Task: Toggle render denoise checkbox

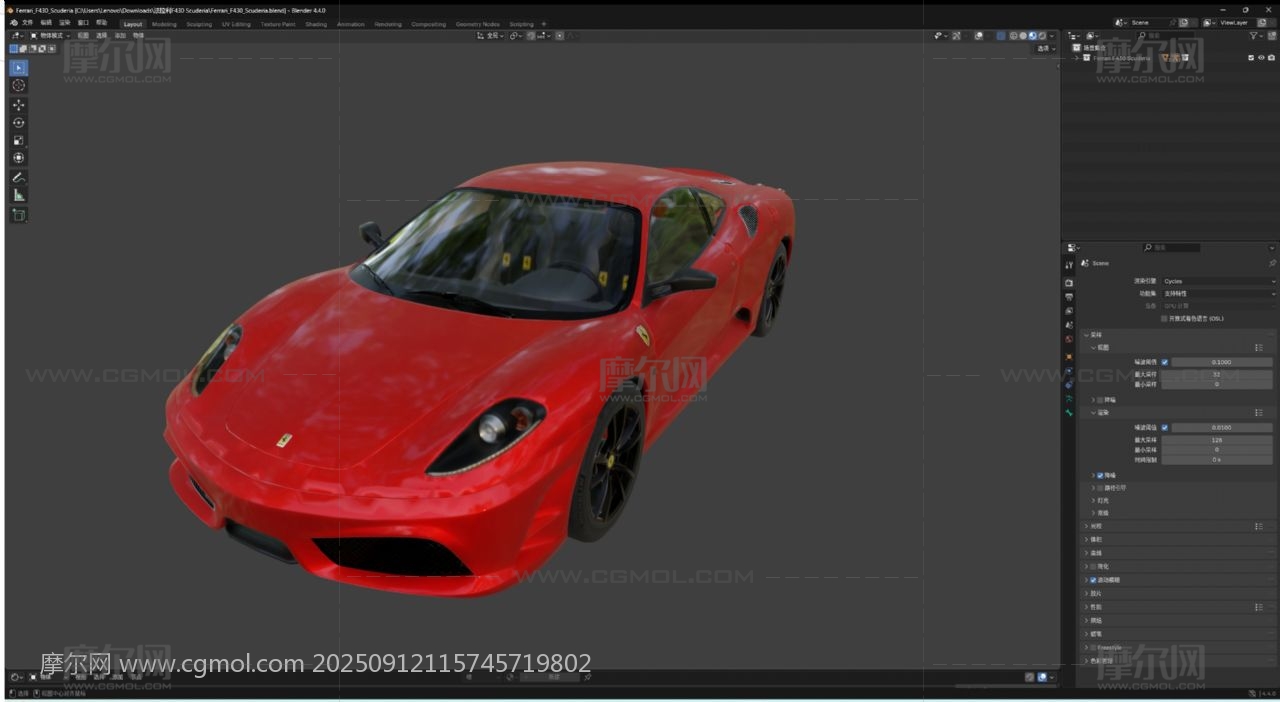Action: tap(1100, 475)
